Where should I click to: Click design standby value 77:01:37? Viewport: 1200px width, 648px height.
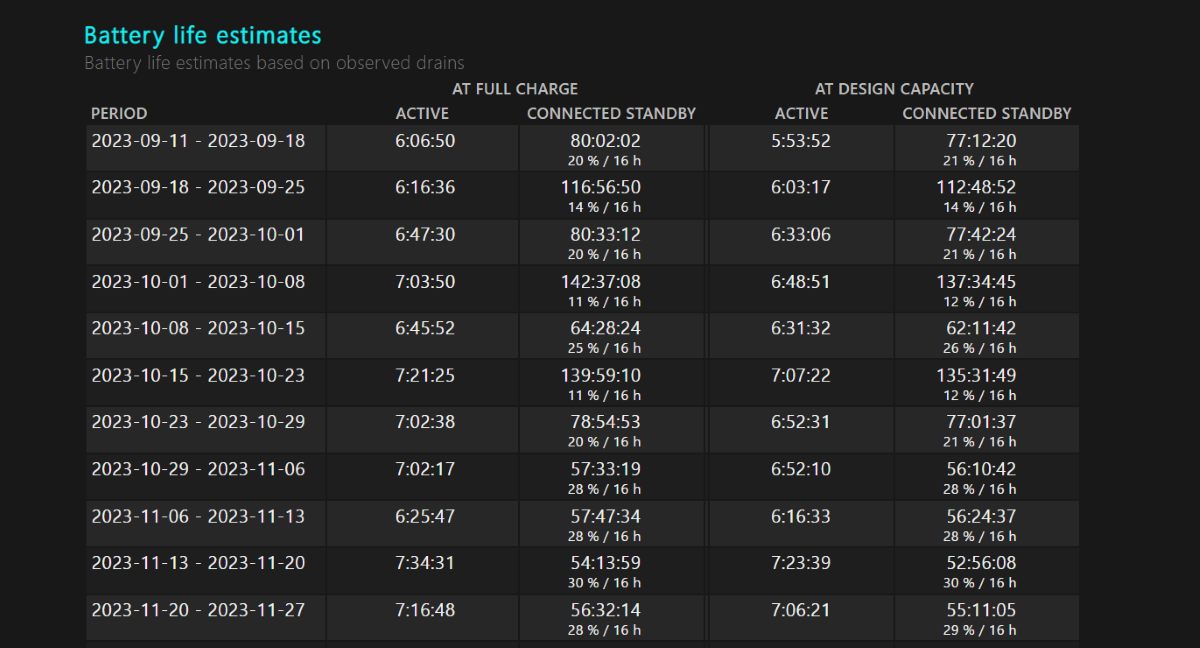[980, 422]
